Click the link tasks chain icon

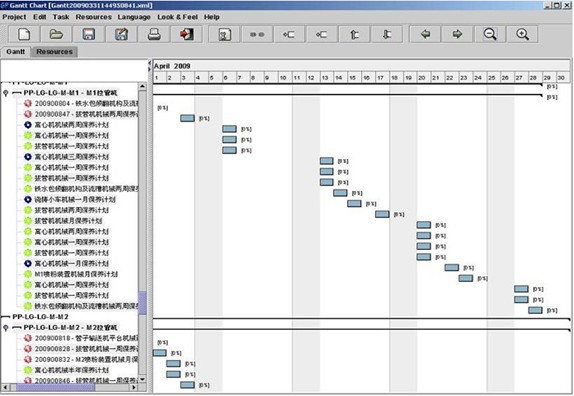tap(257, 34)
